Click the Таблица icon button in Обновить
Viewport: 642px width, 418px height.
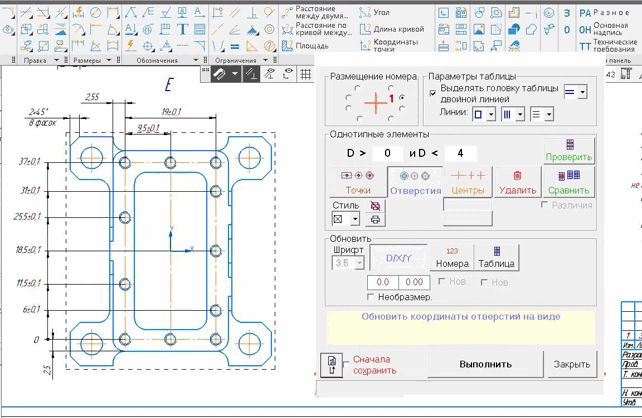[496, 257]
